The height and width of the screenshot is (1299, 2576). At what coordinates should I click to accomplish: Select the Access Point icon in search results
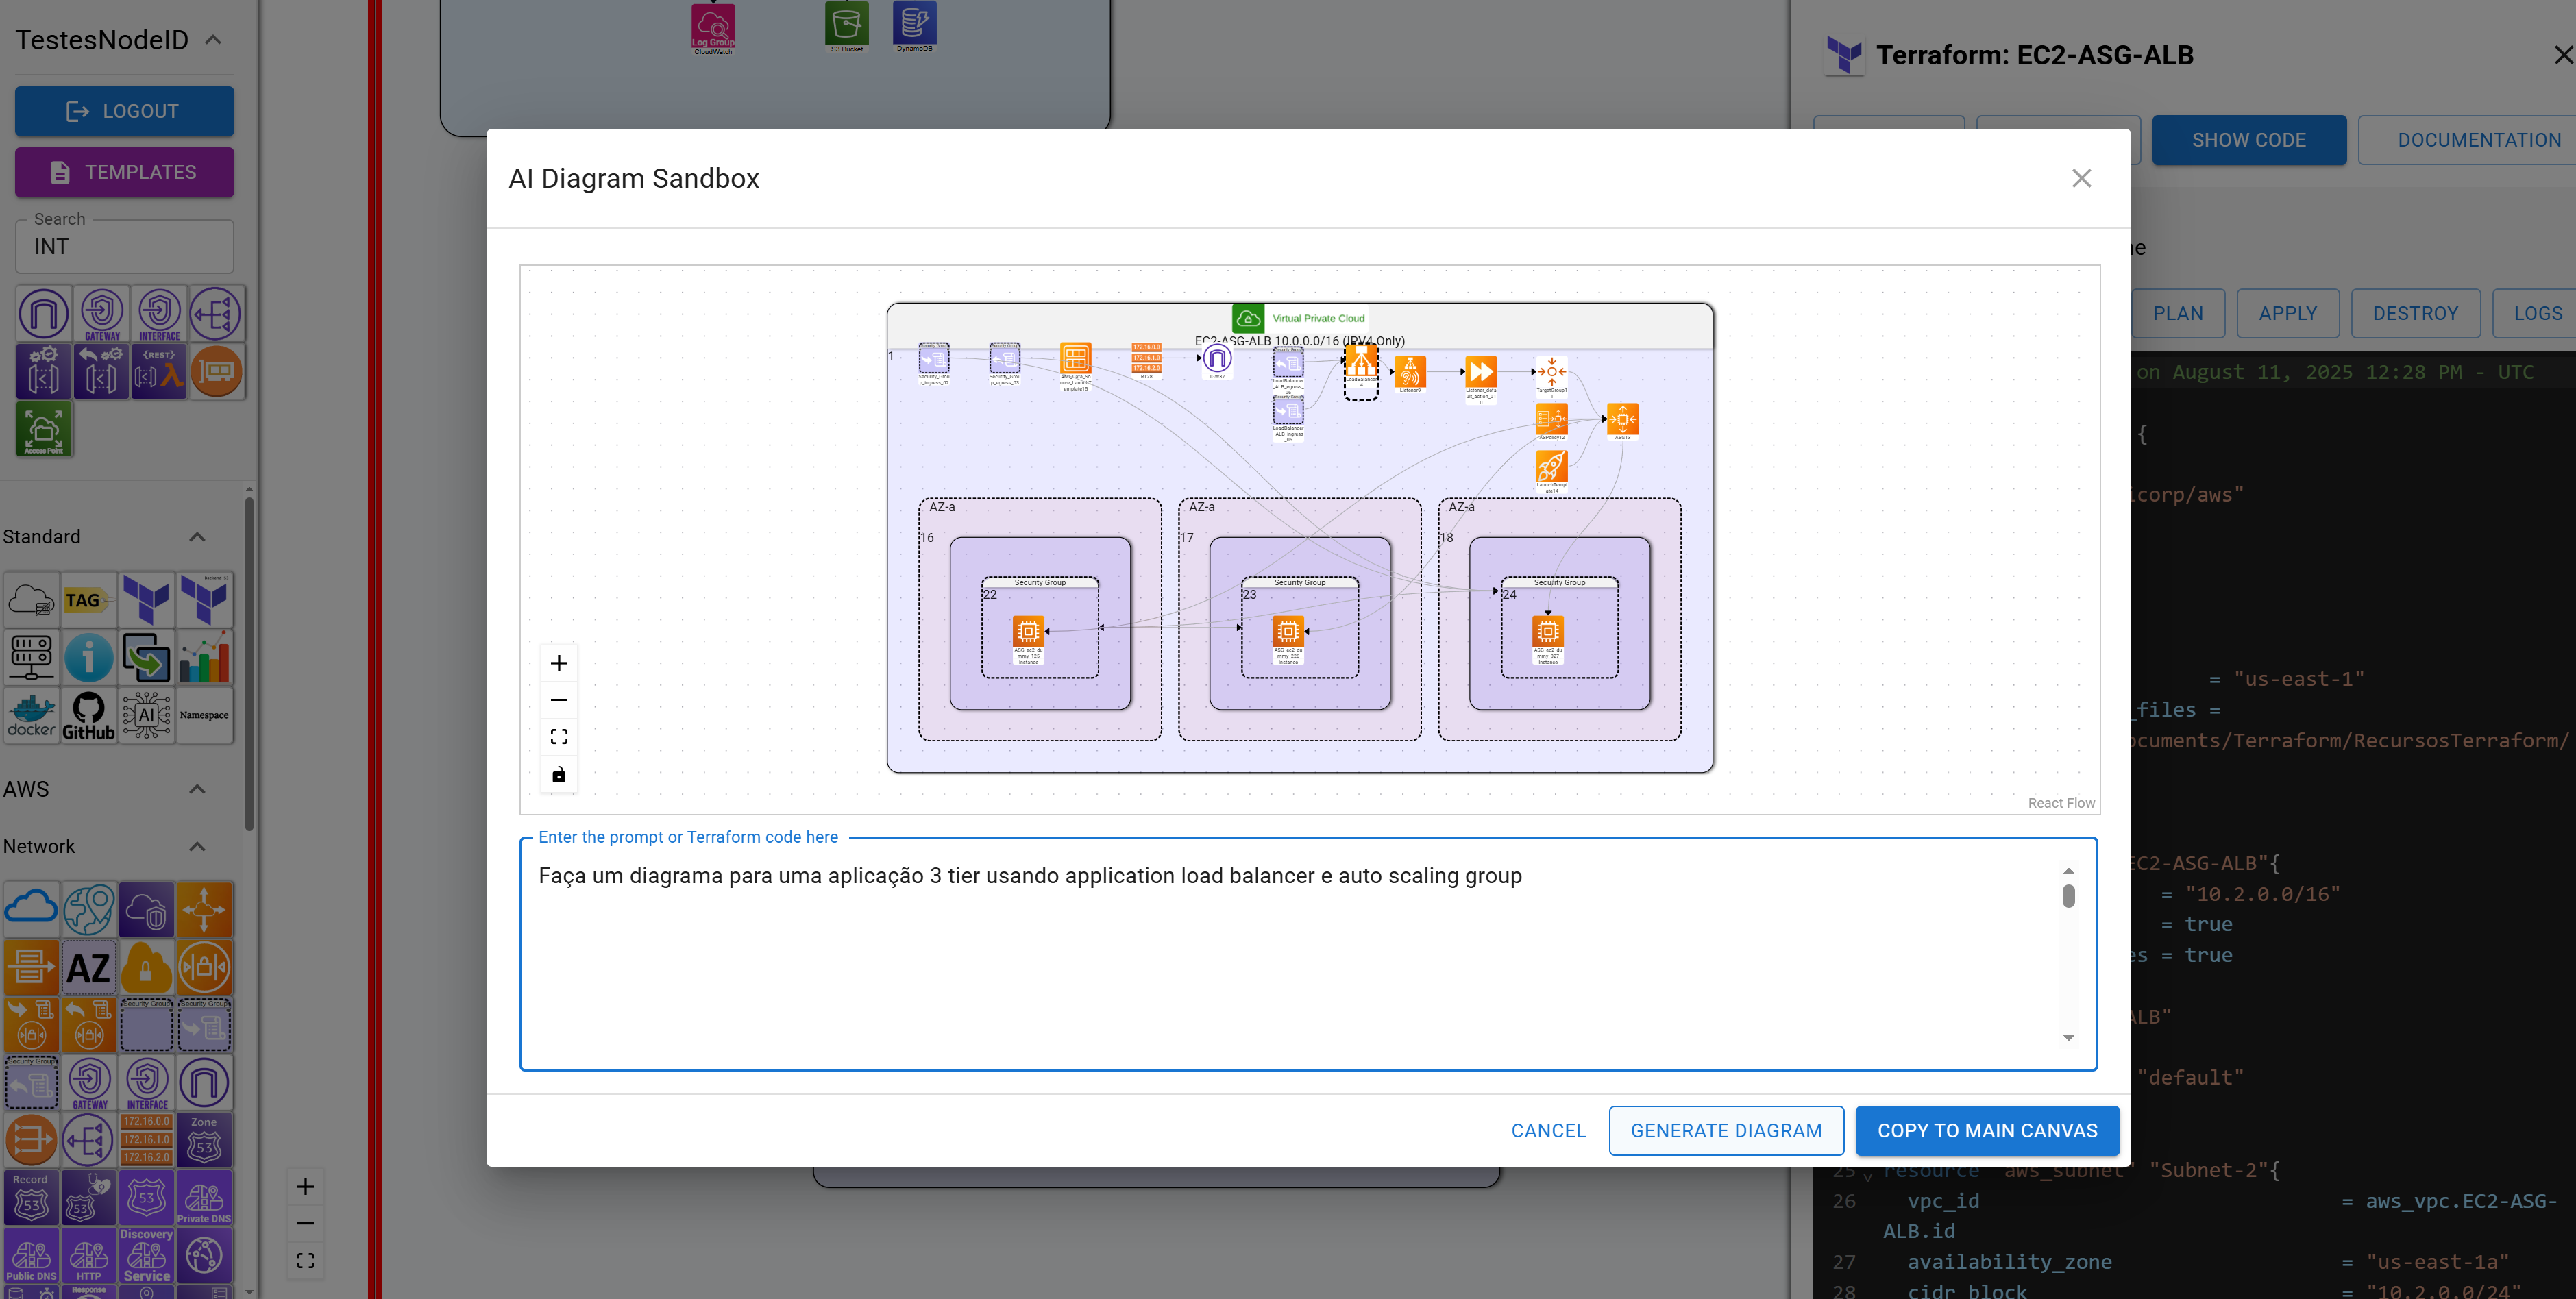tap(44, 430)
